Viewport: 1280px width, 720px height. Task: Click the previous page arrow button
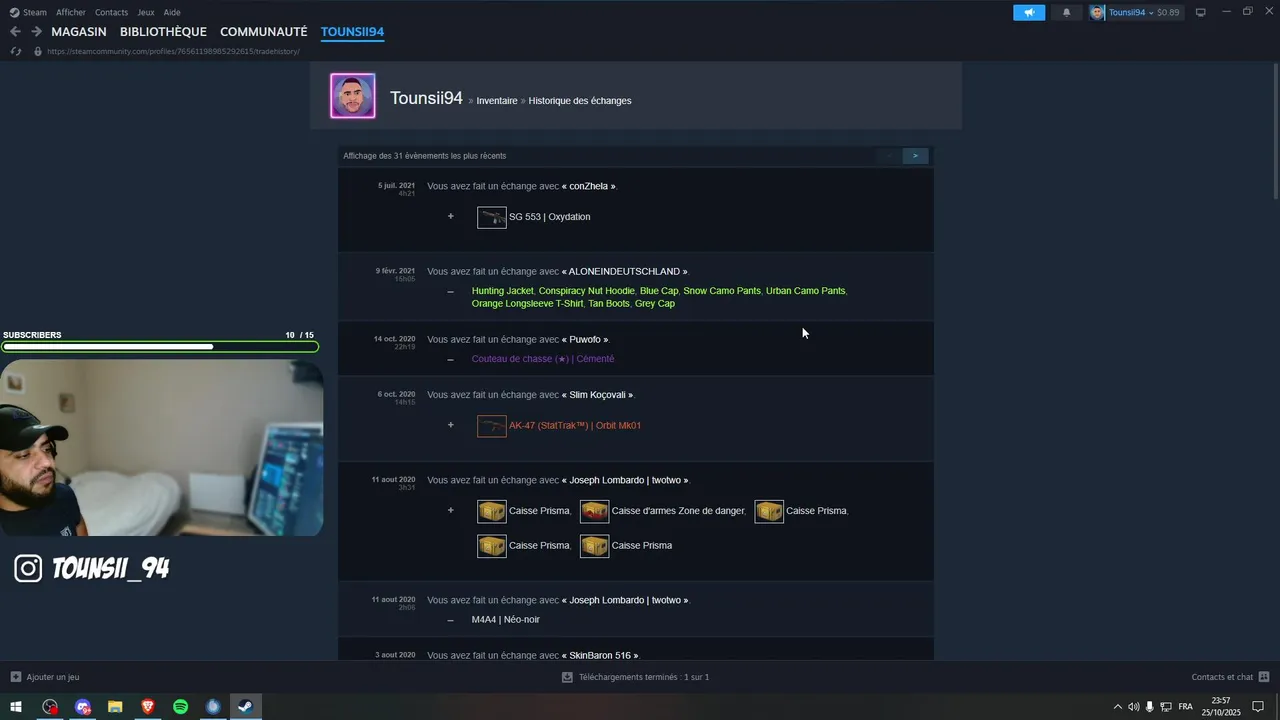889,156
